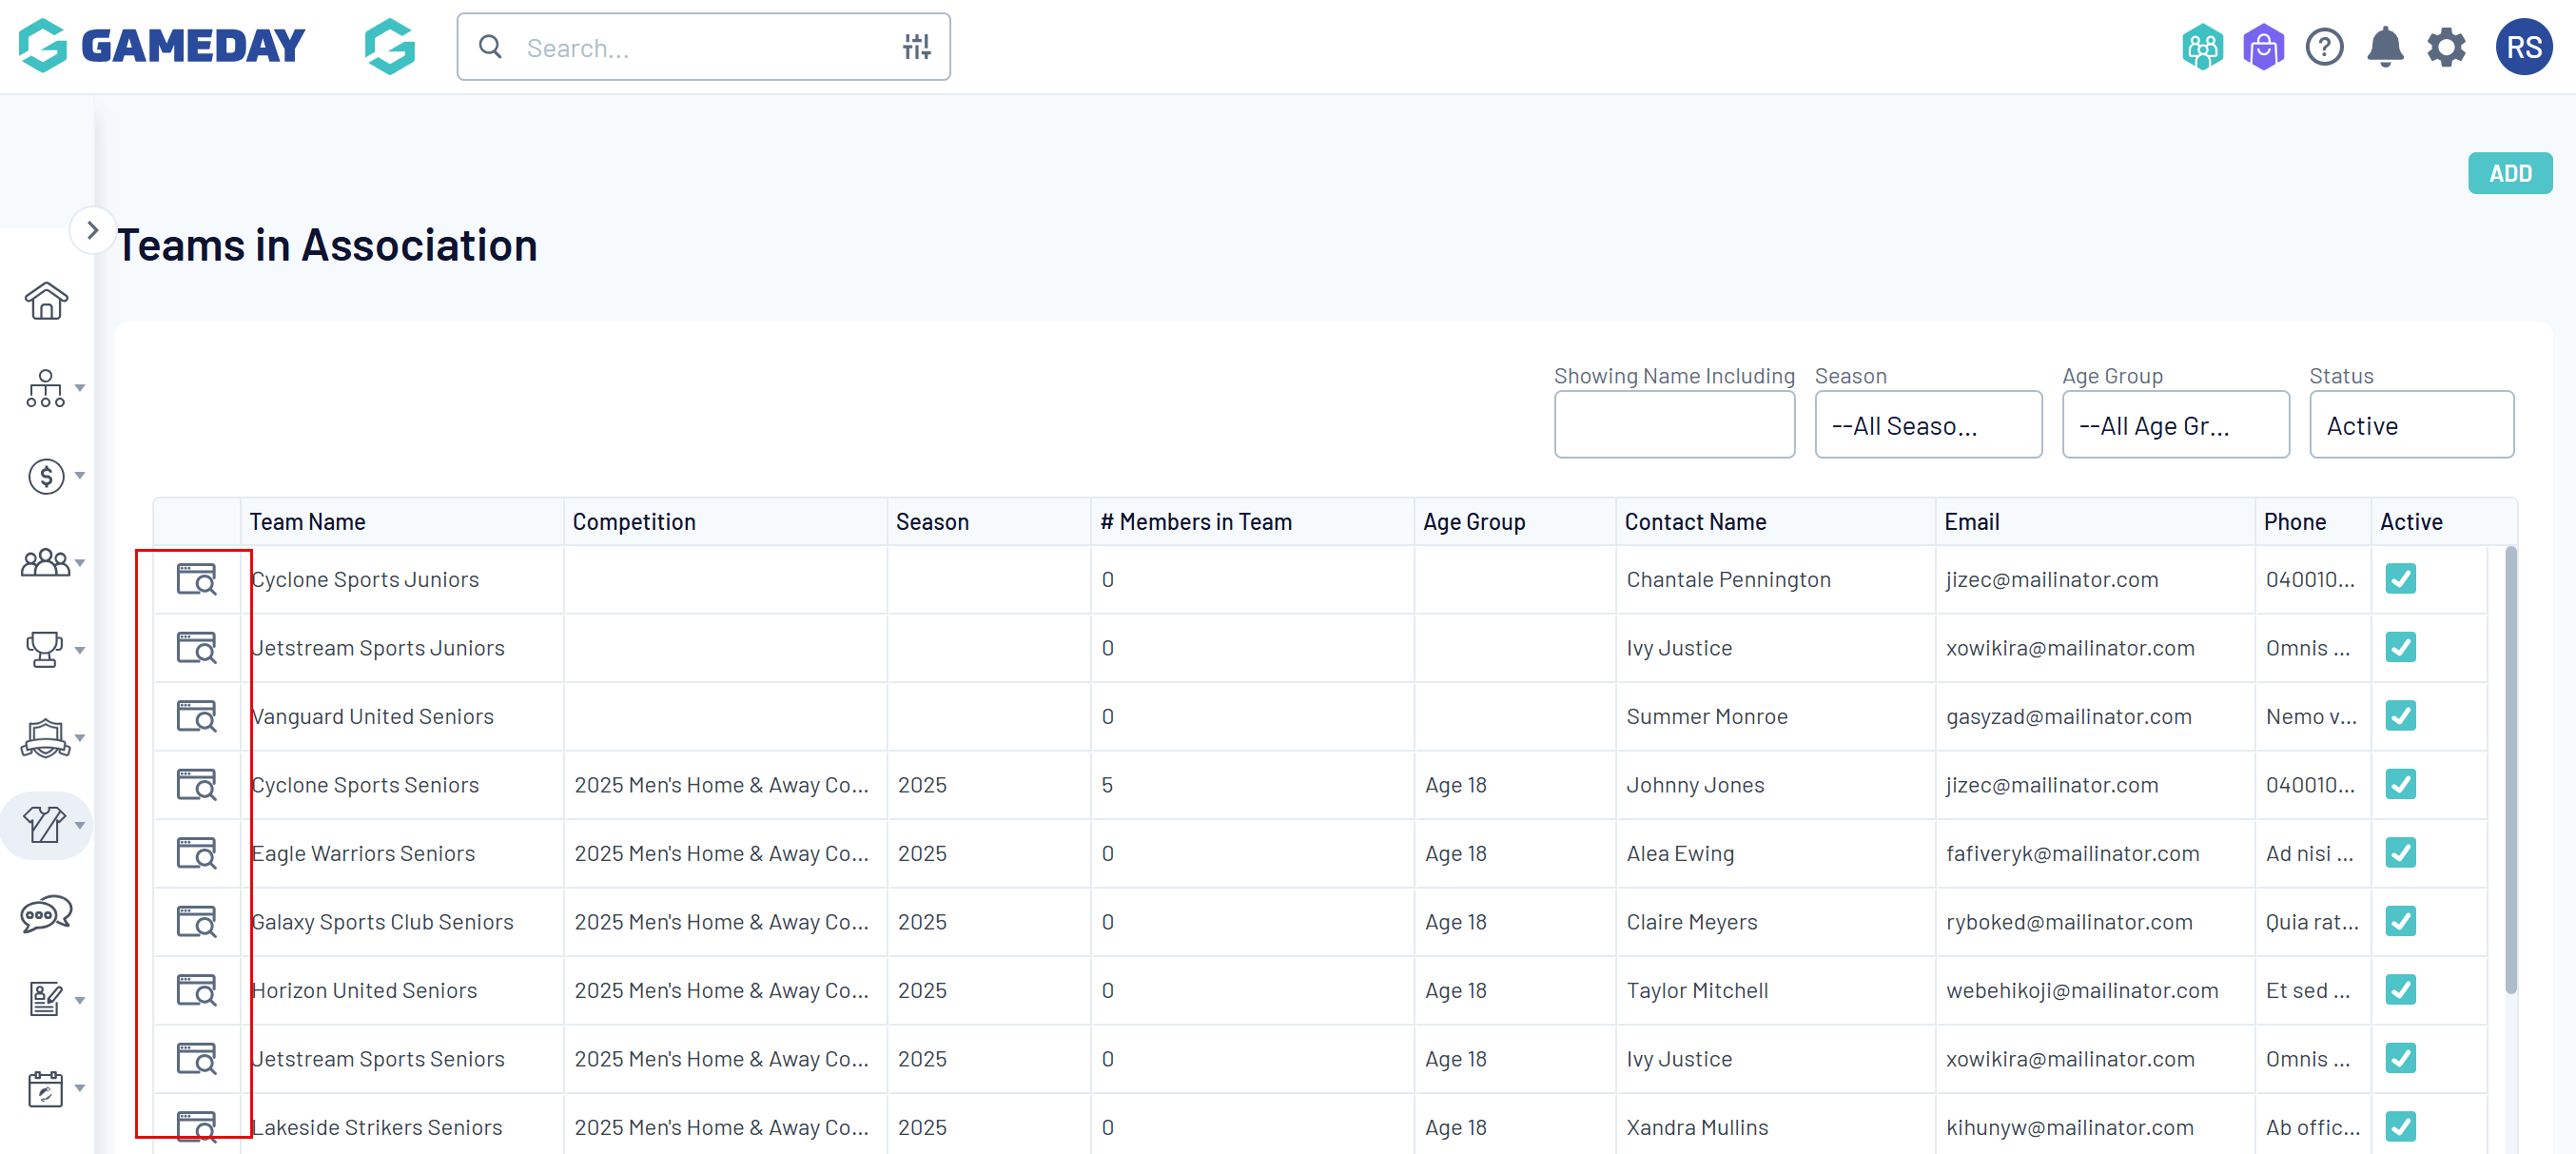This screenshot has height=1154, width=2576.
Task: Open view icon for Eagle Warriors Seniors
Action: [x=196, y=853]
